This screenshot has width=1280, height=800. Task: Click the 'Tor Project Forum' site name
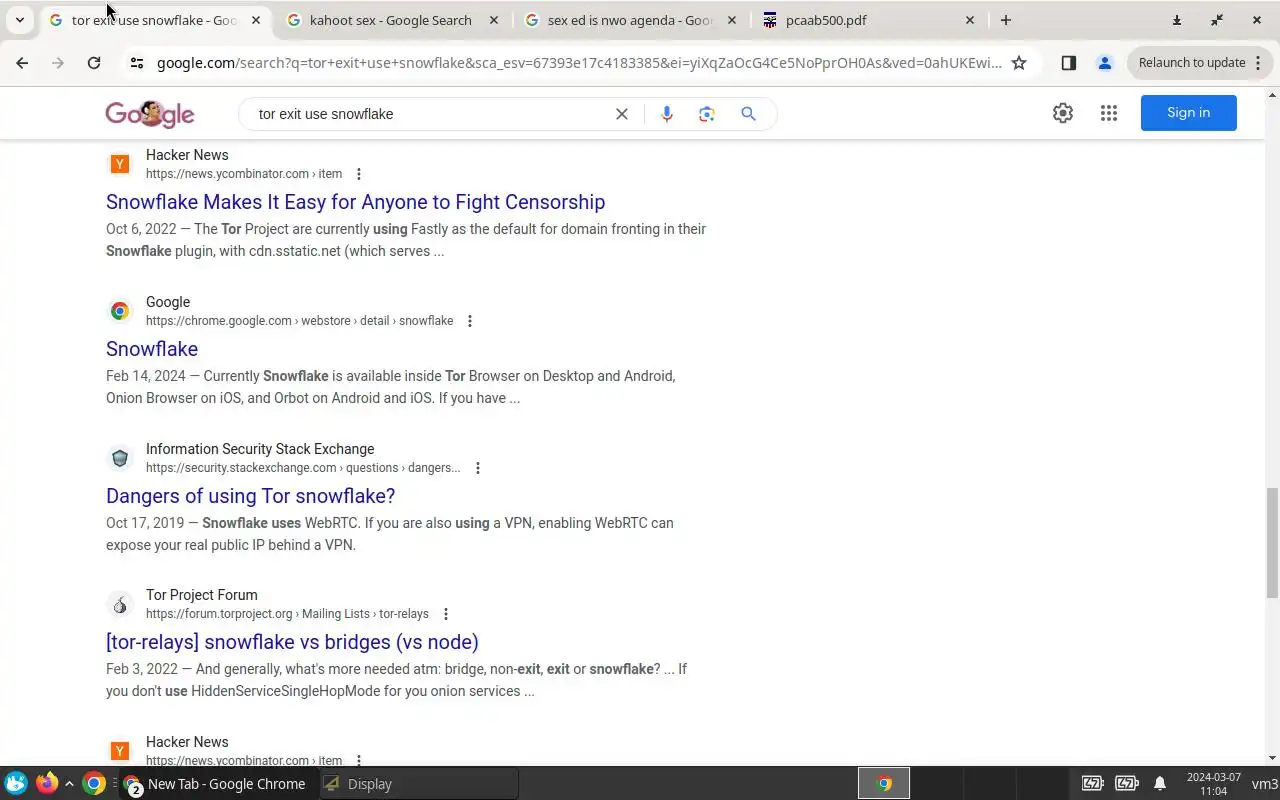point(202,595)
